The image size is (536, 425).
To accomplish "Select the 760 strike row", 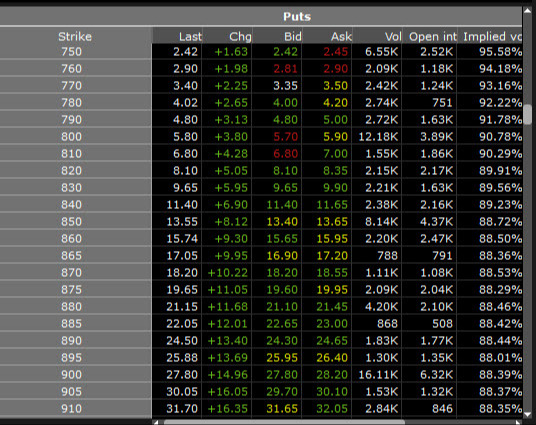I will pyautogui.click(x=261, y=69).
